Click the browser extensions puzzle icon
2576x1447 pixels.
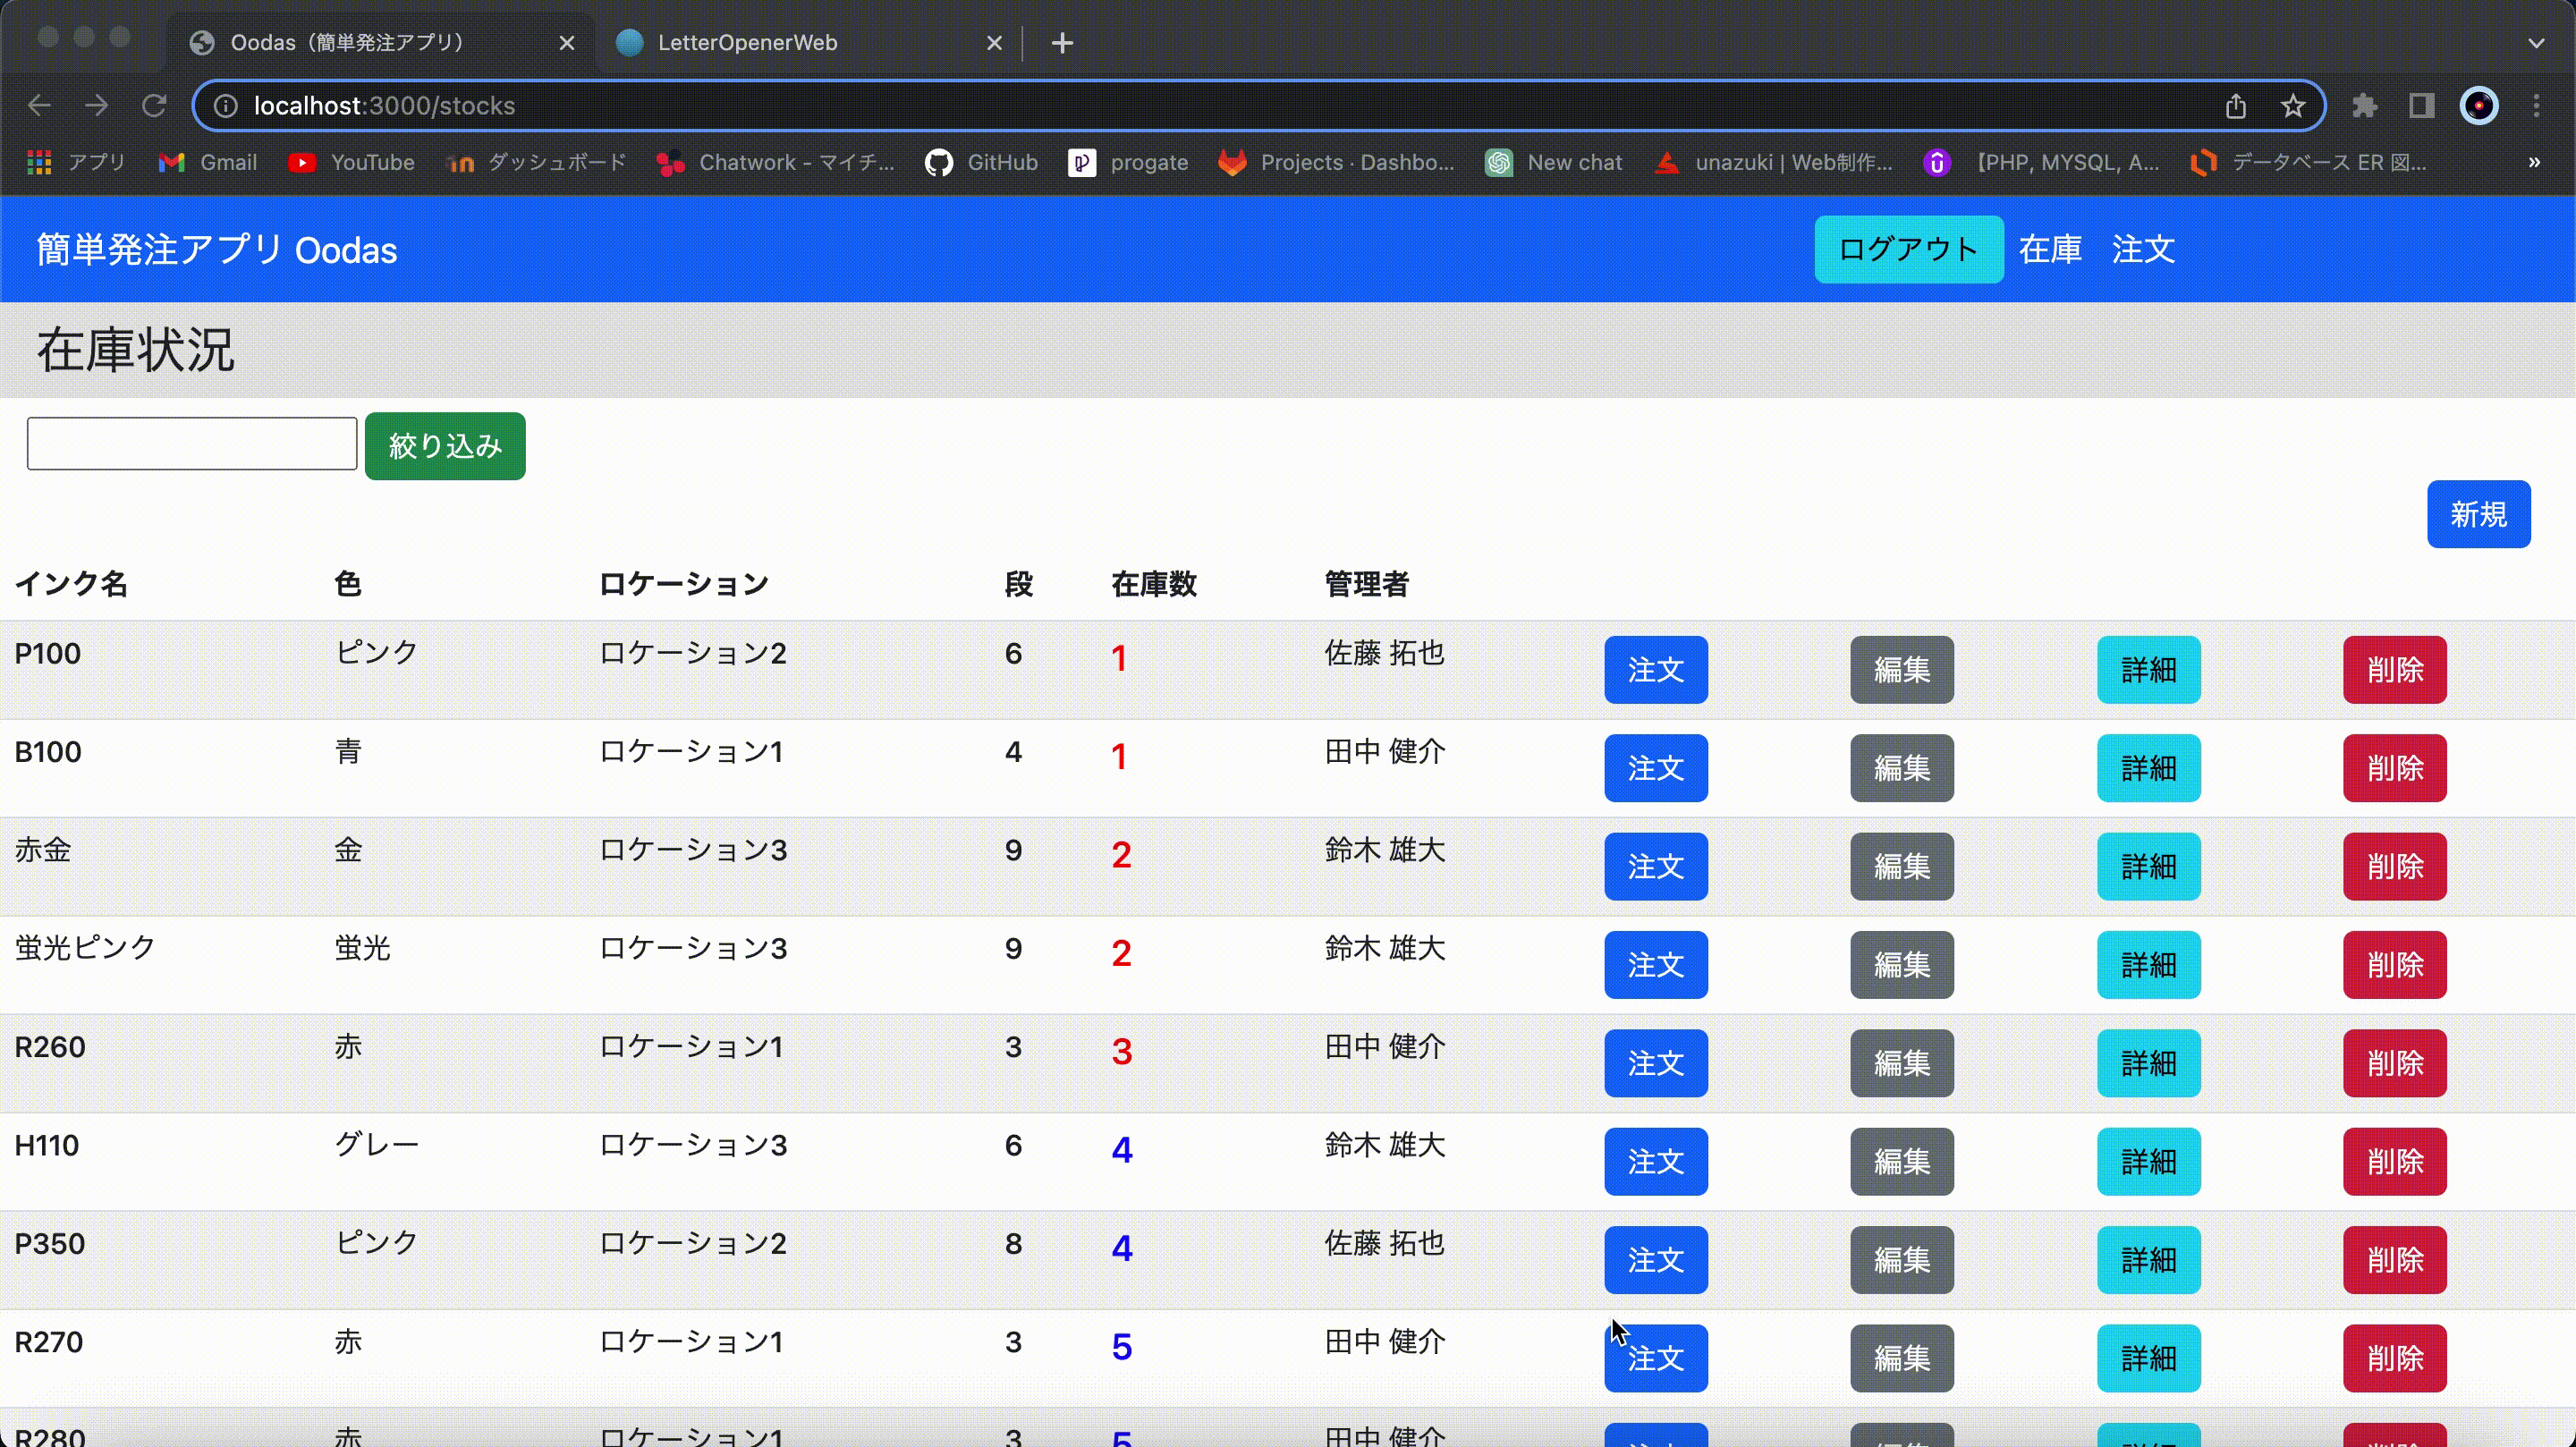[2364, 105]
